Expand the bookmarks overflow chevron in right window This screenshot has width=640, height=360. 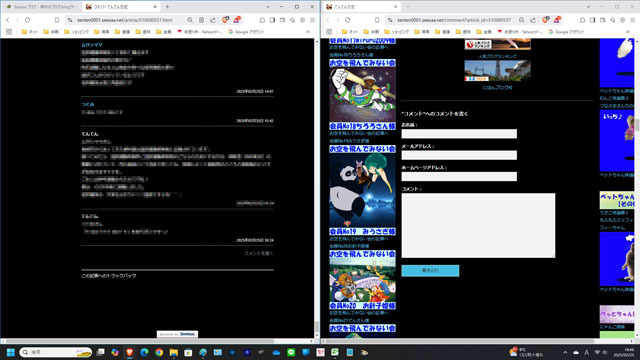point(628,31)
